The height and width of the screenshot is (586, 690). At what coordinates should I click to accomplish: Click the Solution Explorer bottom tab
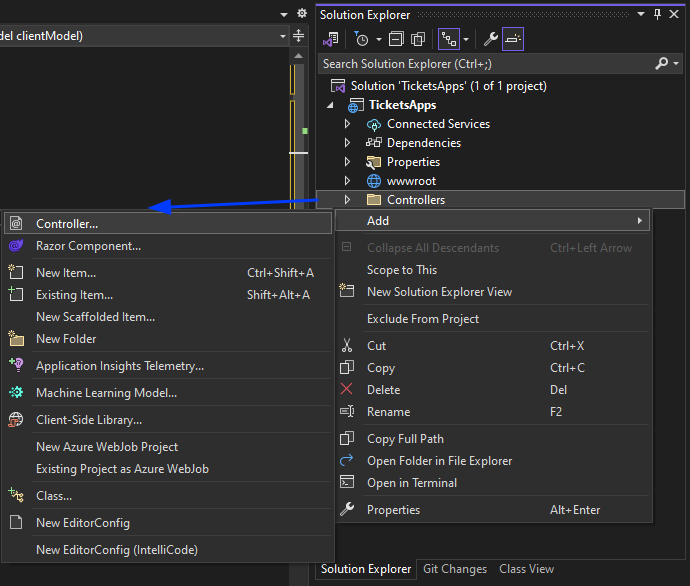[366, 569]
